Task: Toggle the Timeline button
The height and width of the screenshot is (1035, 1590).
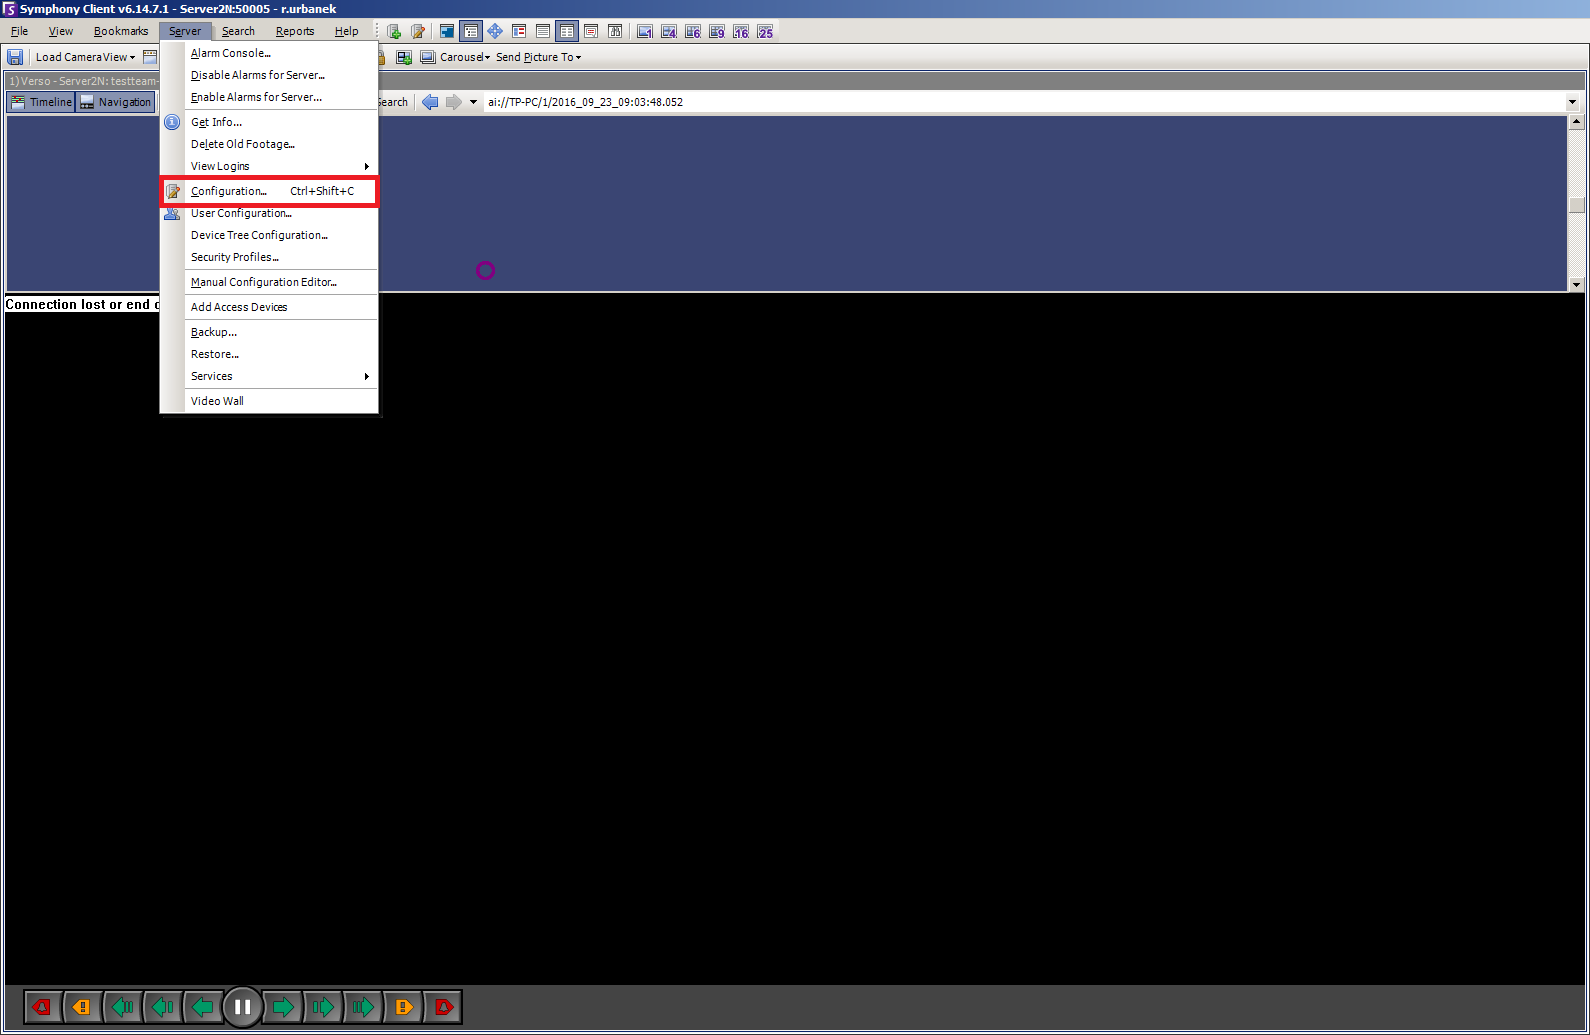Action: pyautogui.click(x=41, y=102)
